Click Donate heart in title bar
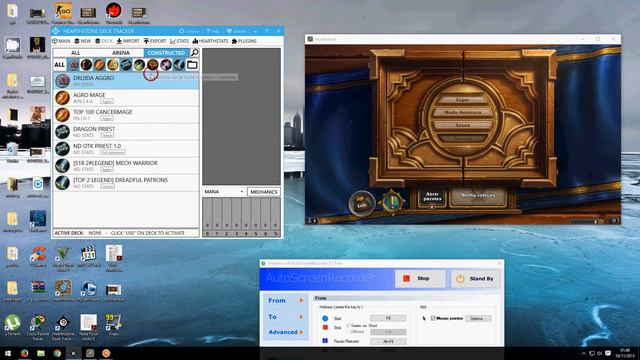Image resolution: width=640 pixels, height=360 pixels. 236,31
